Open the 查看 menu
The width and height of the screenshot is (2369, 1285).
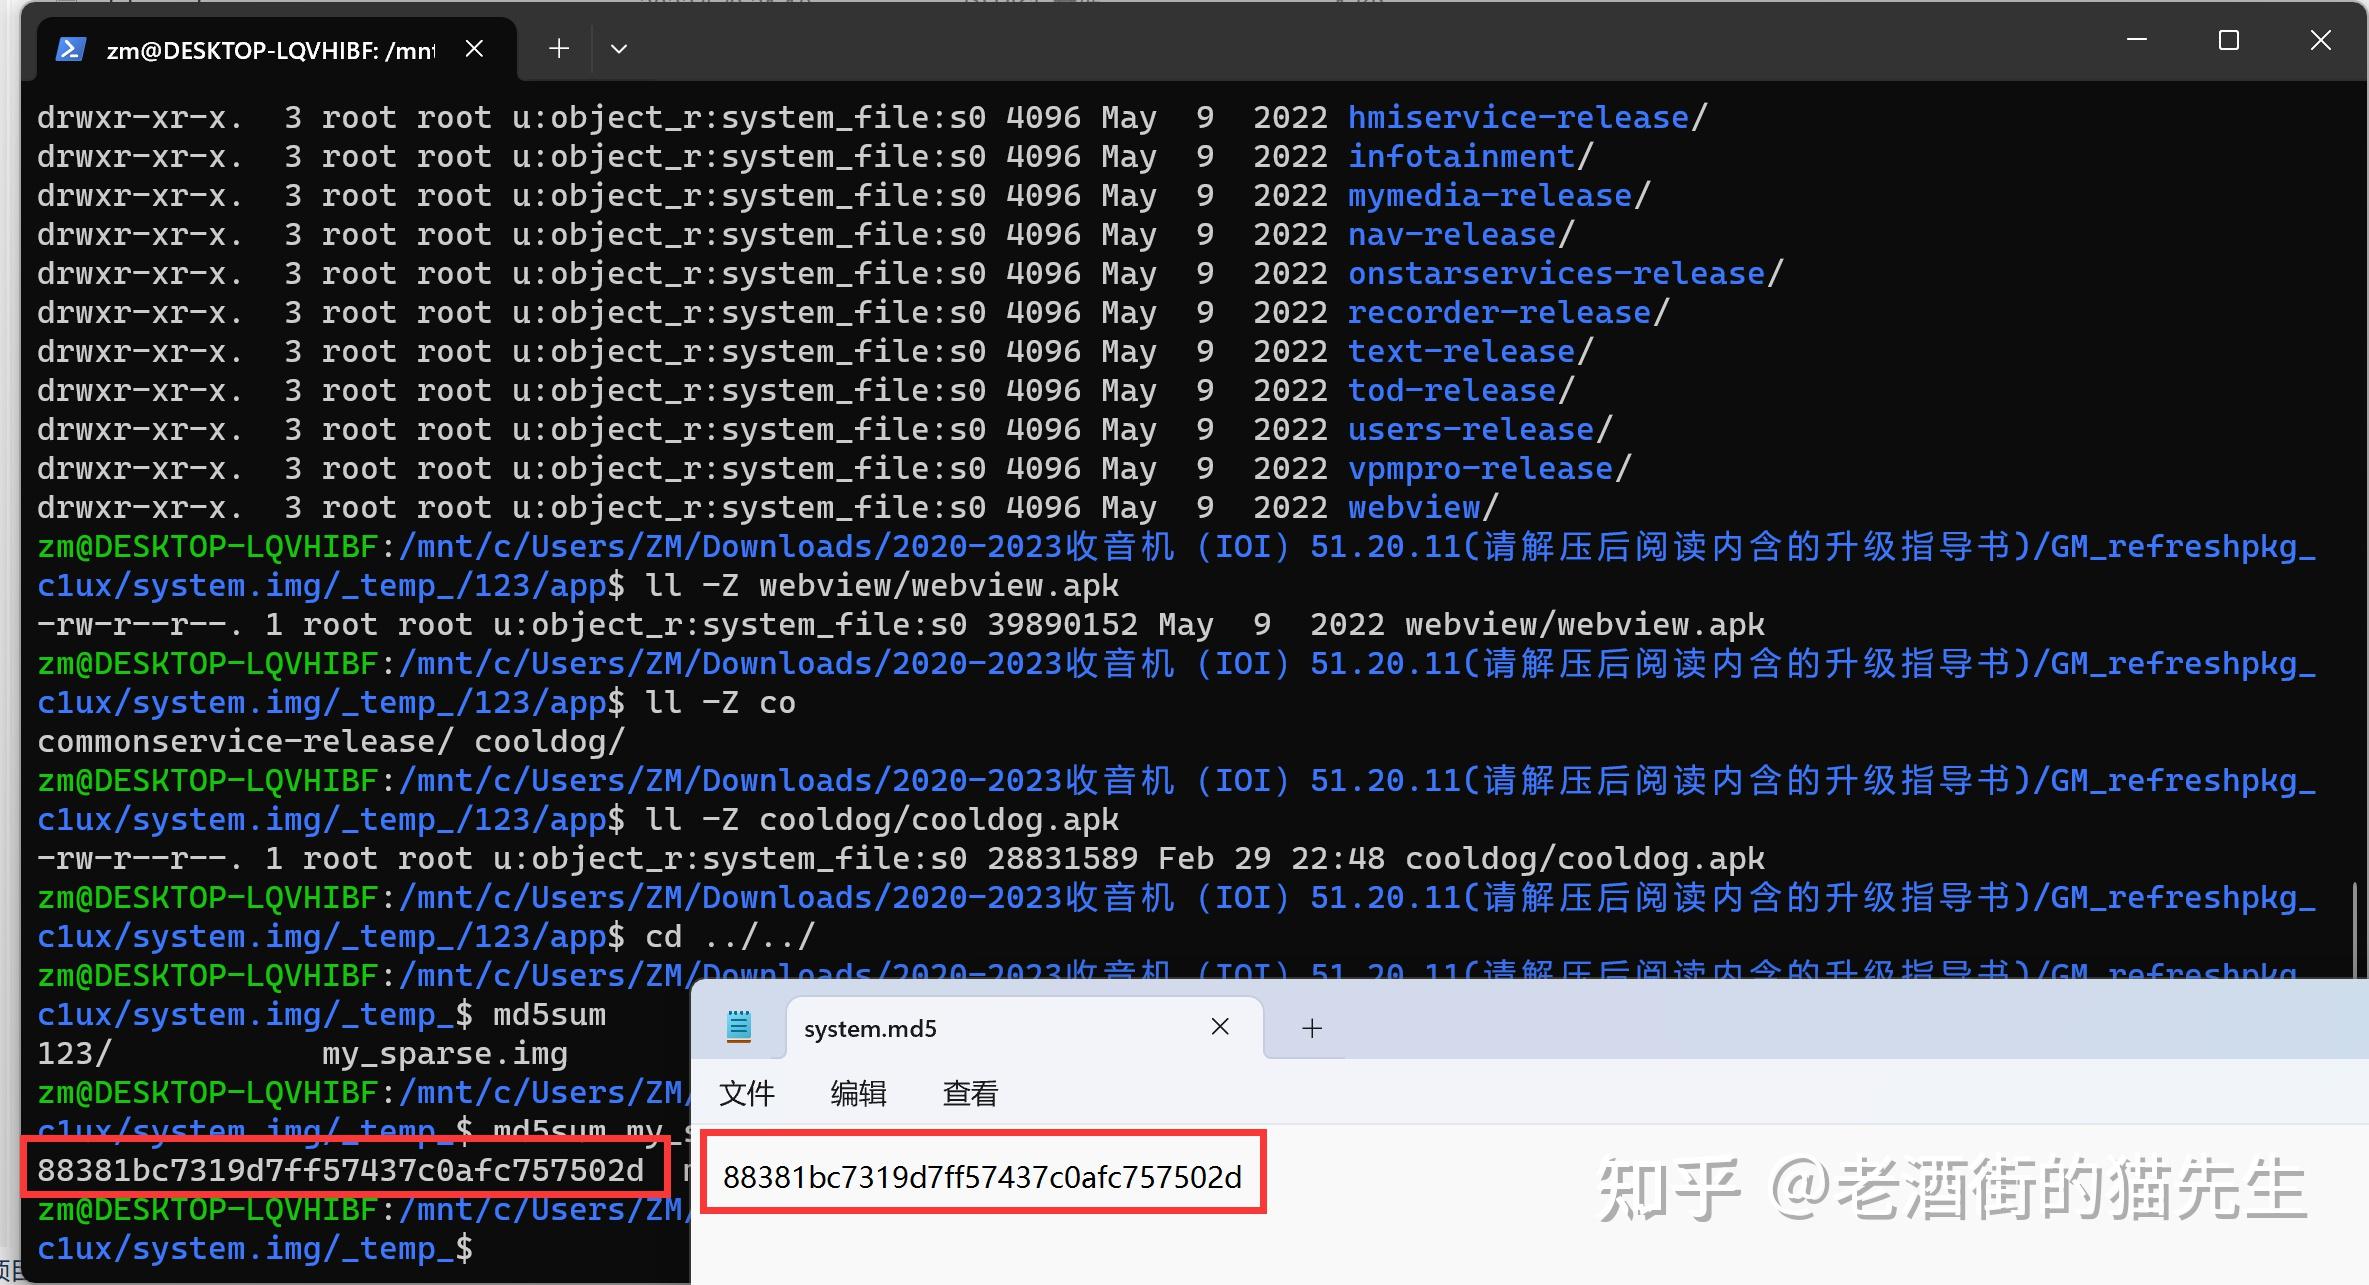pyautogui.click(x=969, y=1093)
